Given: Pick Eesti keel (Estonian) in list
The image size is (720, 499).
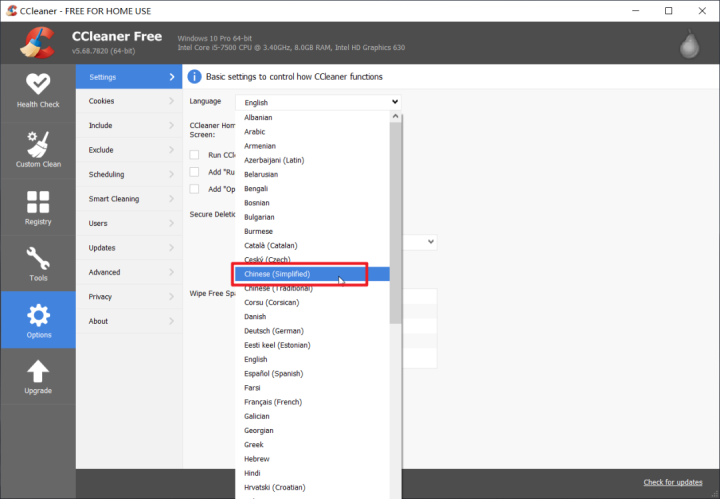Looking at the screenshot, I should [312, 345].
